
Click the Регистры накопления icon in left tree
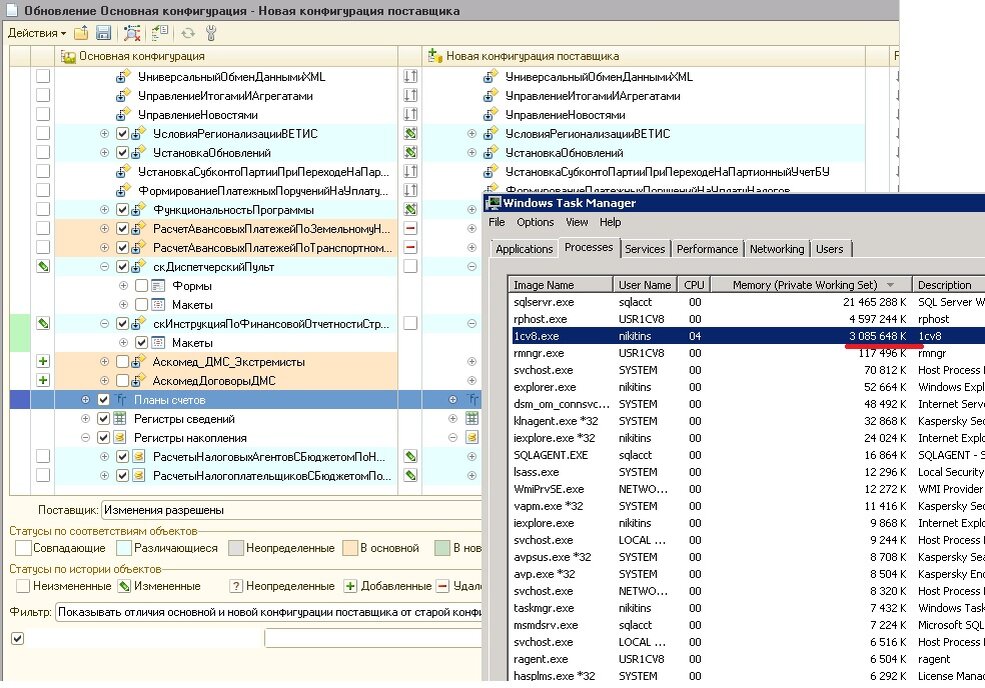(121, 438)
